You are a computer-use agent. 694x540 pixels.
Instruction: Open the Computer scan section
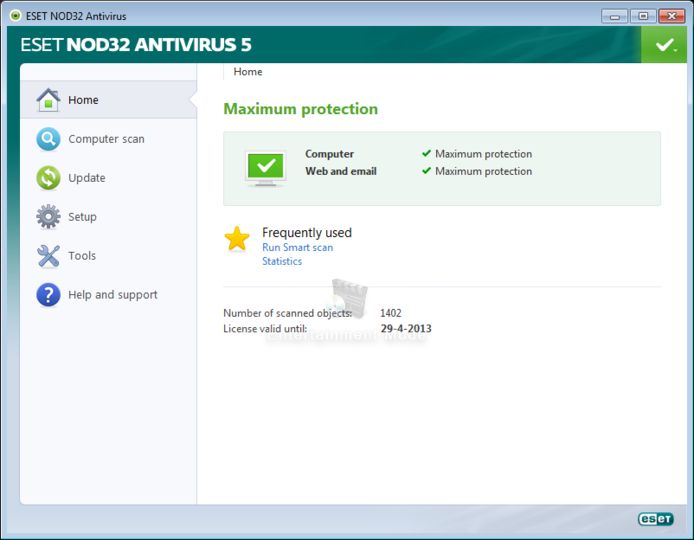[108, 139]
